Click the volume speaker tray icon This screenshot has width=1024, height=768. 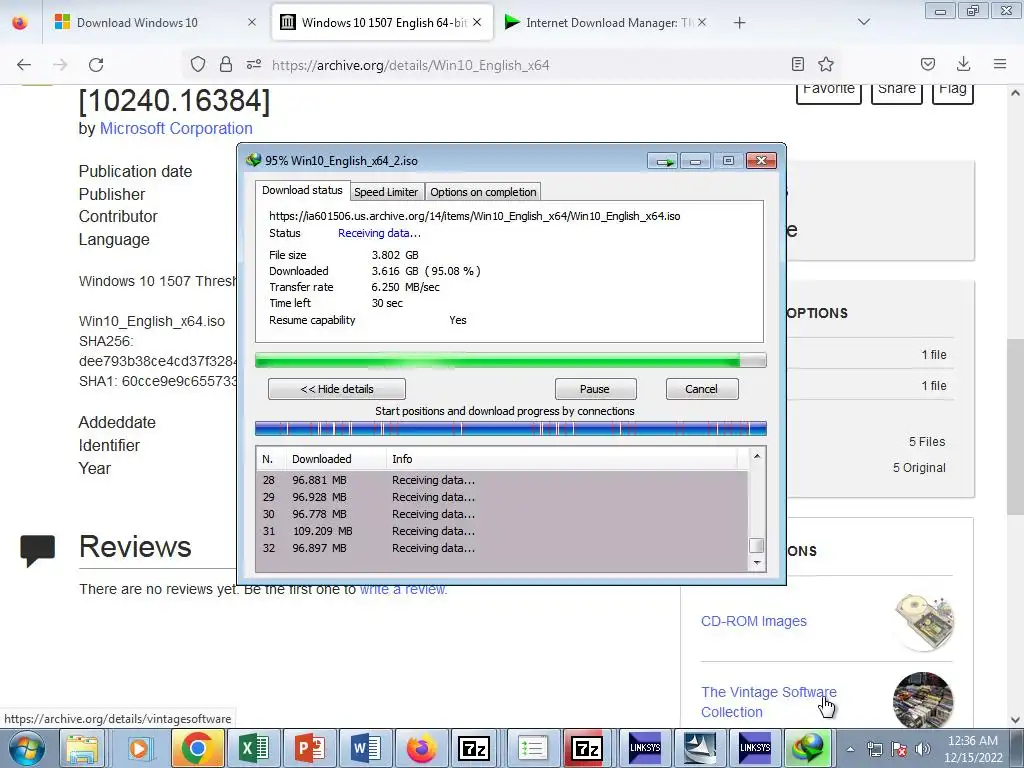coord(923,749)
